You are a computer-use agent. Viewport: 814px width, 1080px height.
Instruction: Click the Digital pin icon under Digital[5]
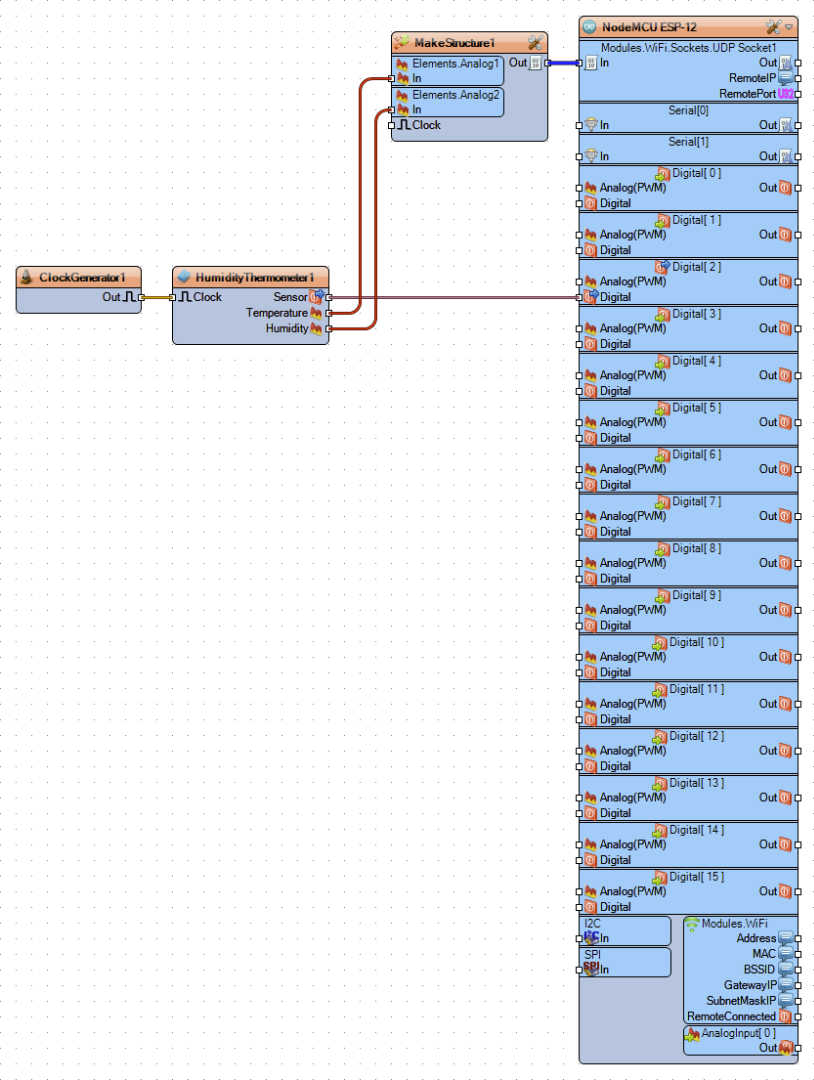pyautogui.click(x=589, y=437)
